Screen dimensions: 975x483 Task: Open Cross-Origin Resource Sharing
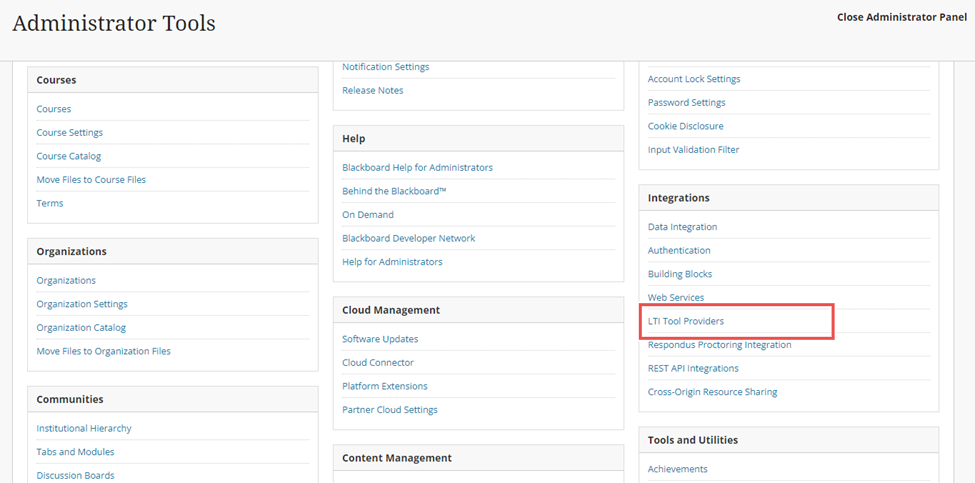pyautogui.click(x=713, y=392)
